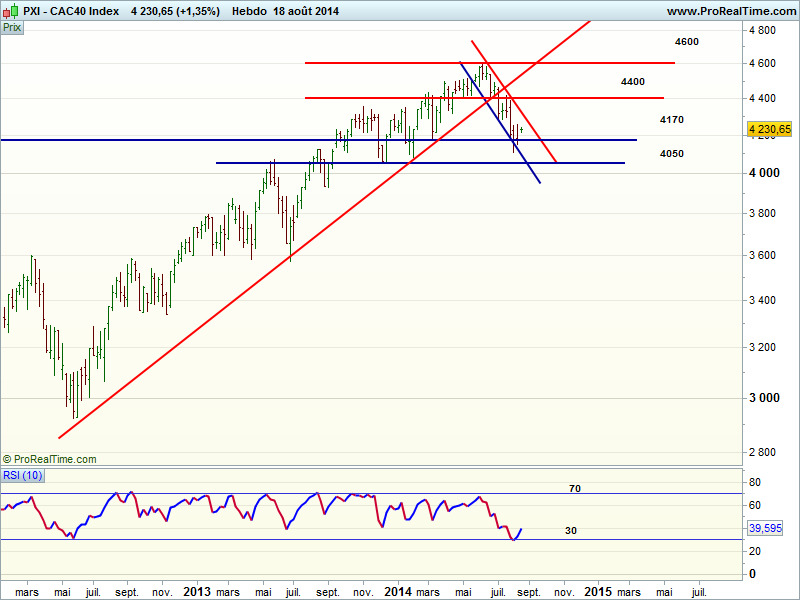The height and width of the screenshot is (600, 800).
Task: Click the RSI 30 oversold label
Action: point(571,531)
